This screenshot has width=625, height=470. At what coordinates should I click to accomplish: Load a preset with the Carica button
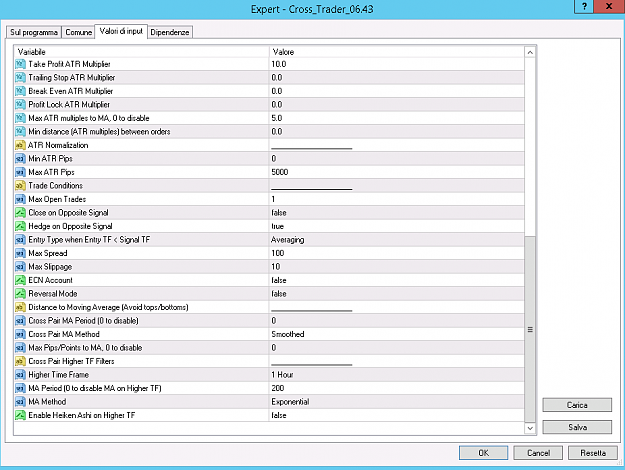[x=577, y=405]
